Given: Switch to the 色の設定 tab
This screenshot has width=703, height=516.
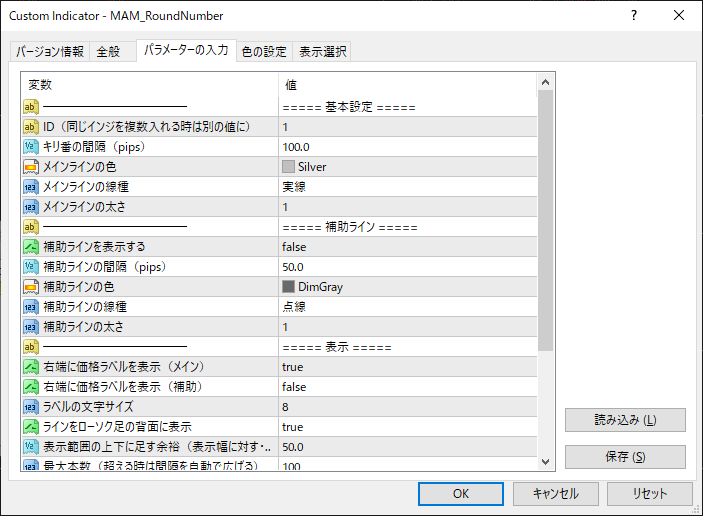Looking at the screenshot, I should (264, 52).
